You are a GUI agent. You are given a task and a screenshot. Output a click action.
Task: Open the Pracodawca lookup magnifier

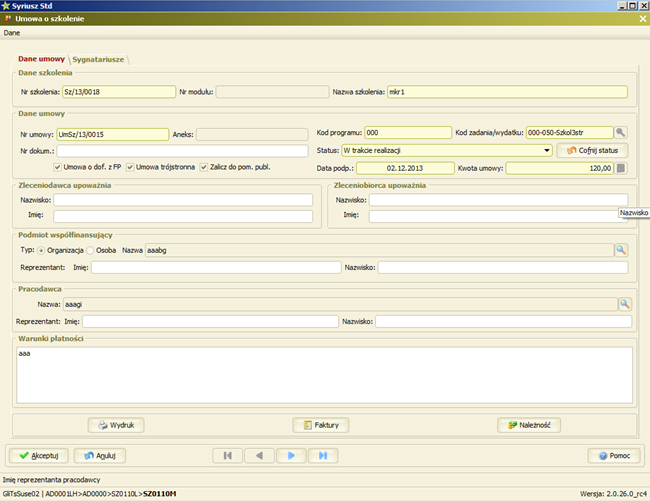coord(625,304)
